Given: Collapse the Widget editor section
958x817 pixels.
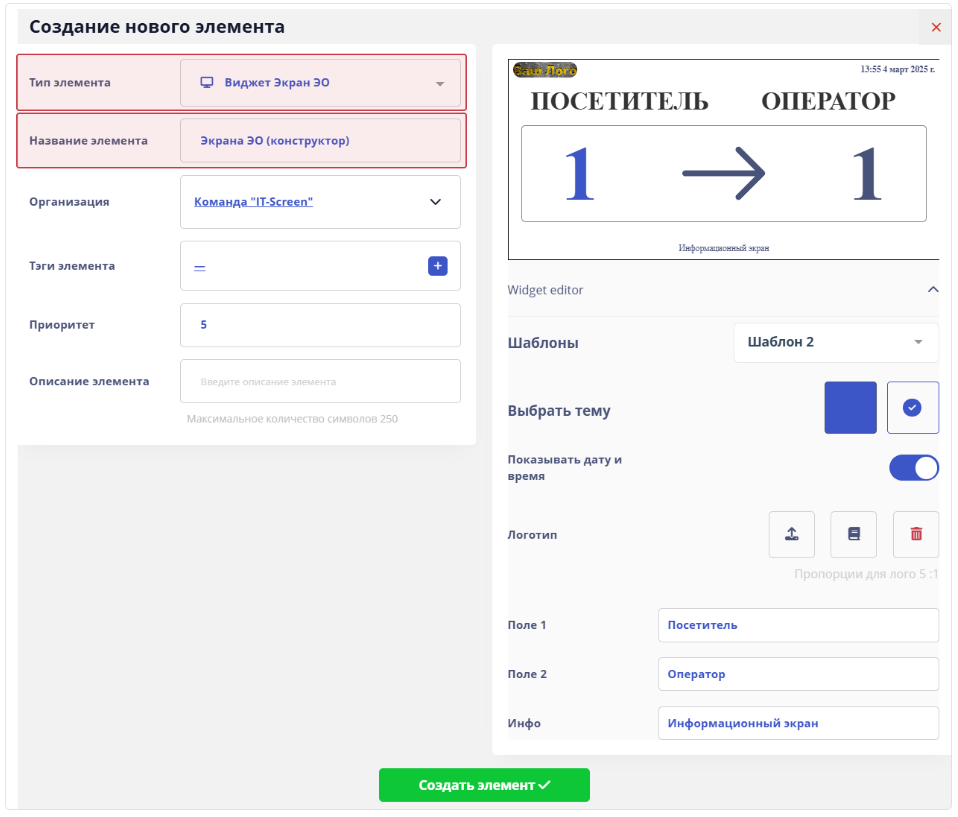Looking at the screenshot, I should click(x=932, y=290).
